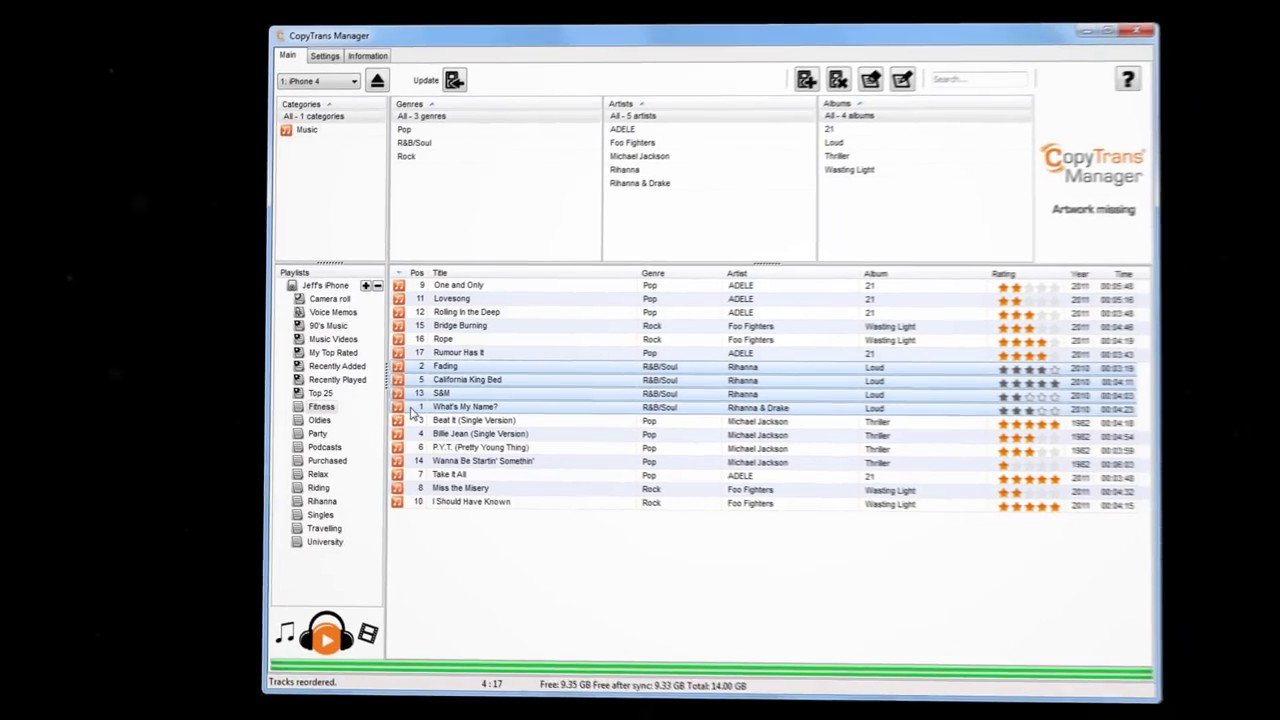Click the track icon beside I Should Have Known

pyautogui.click(x=399, y=502)
